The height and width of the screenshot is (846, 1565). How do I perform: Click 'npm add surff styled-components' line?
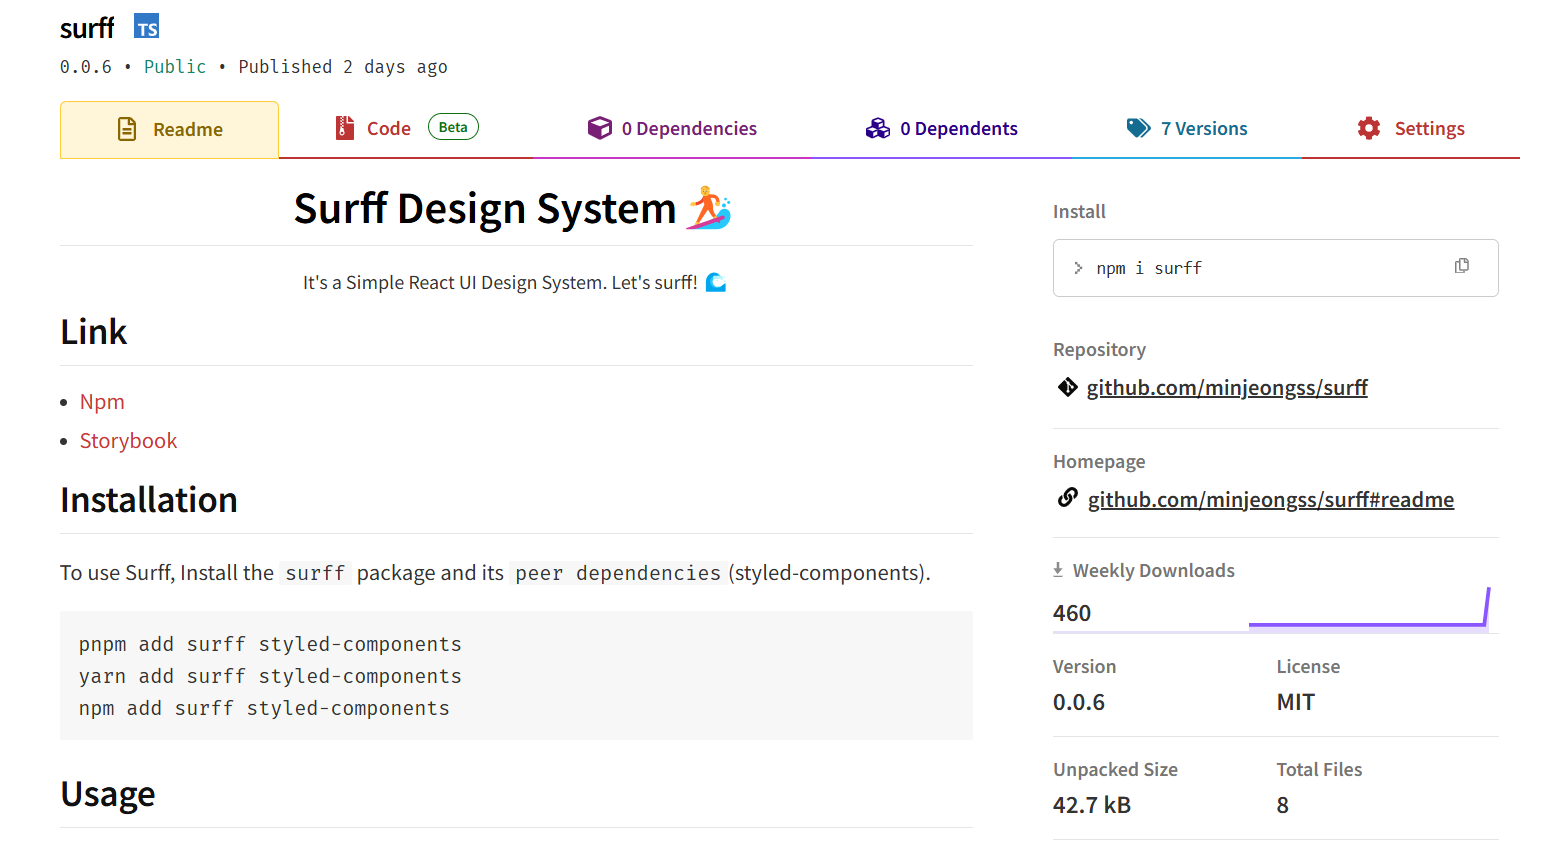click(264, 708)
